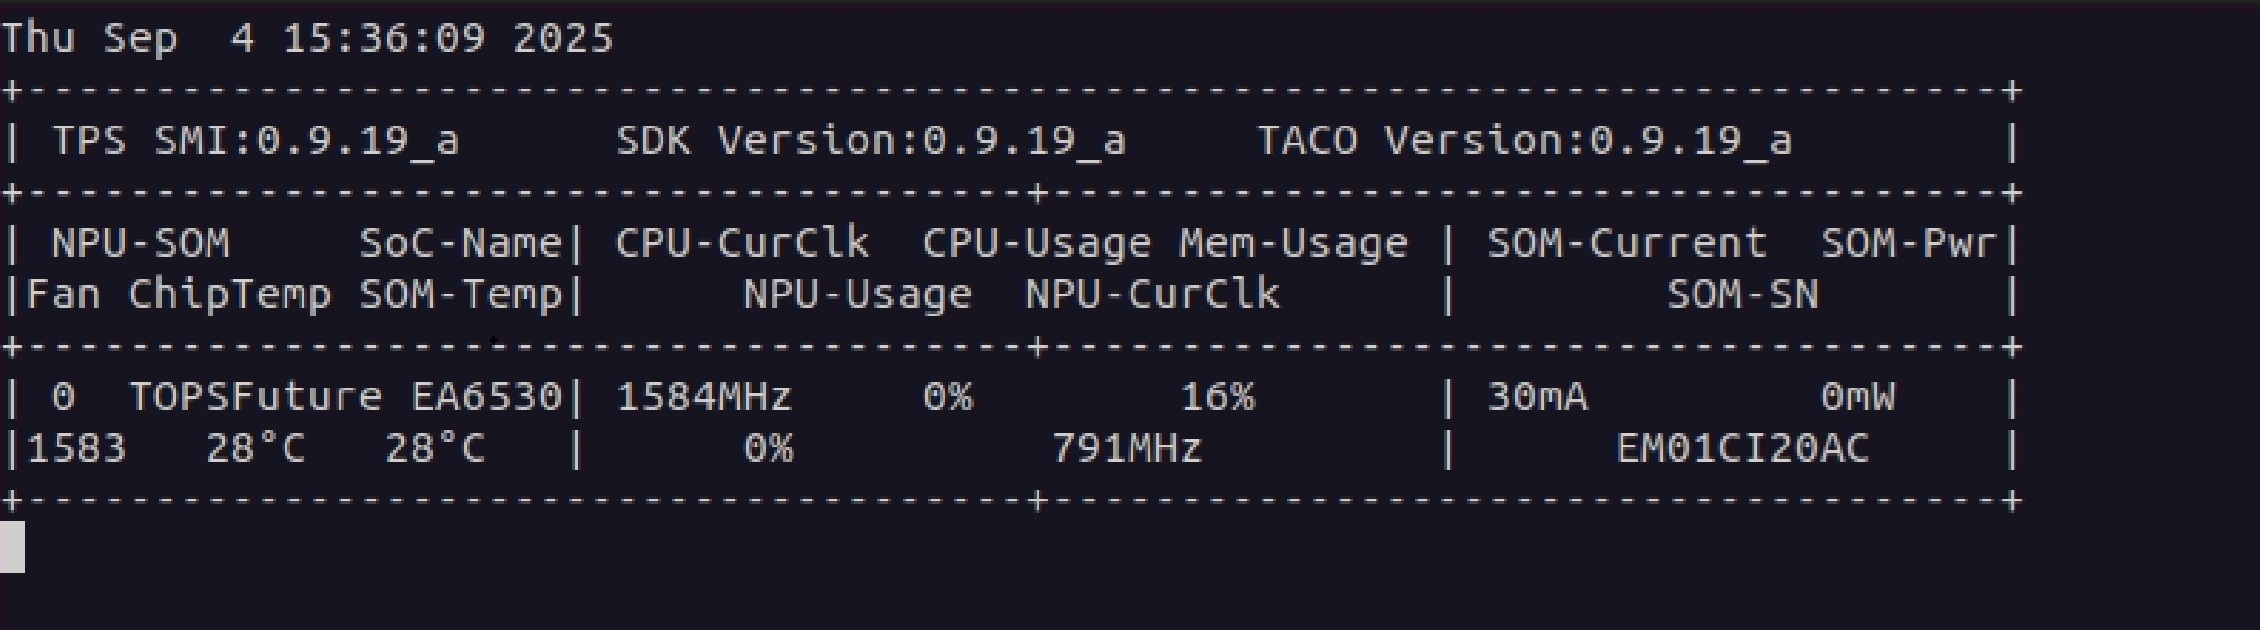Click the SDK Version text
The width and height of the screenshot is (2260, 630).
tap(870, 141)
